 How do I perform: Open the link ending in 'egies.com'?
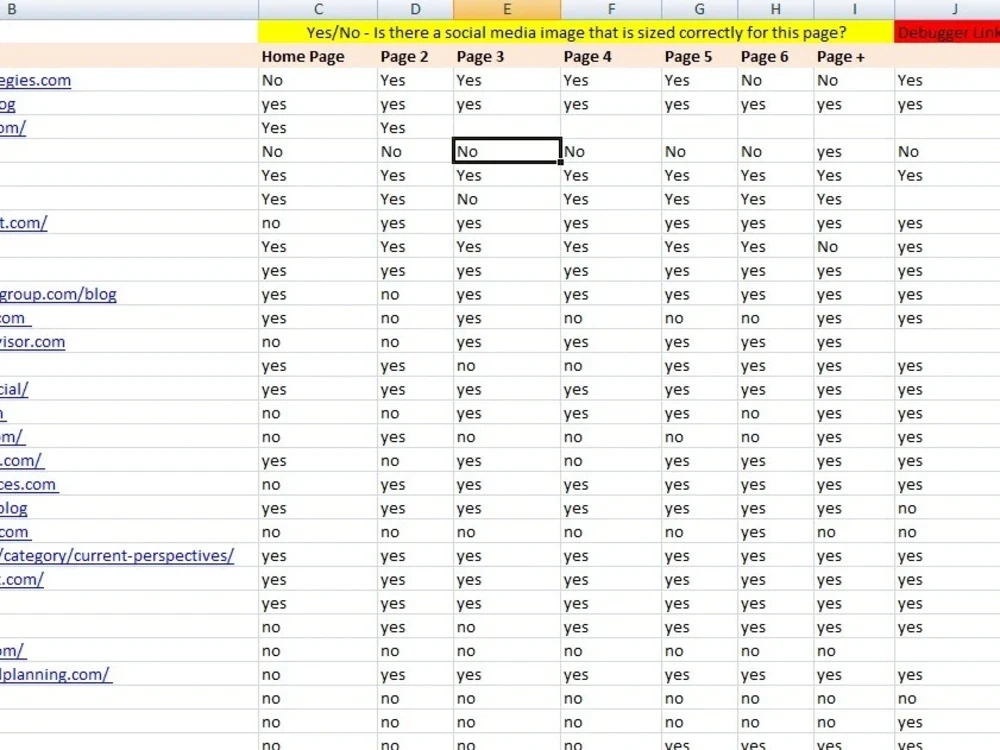35,80
